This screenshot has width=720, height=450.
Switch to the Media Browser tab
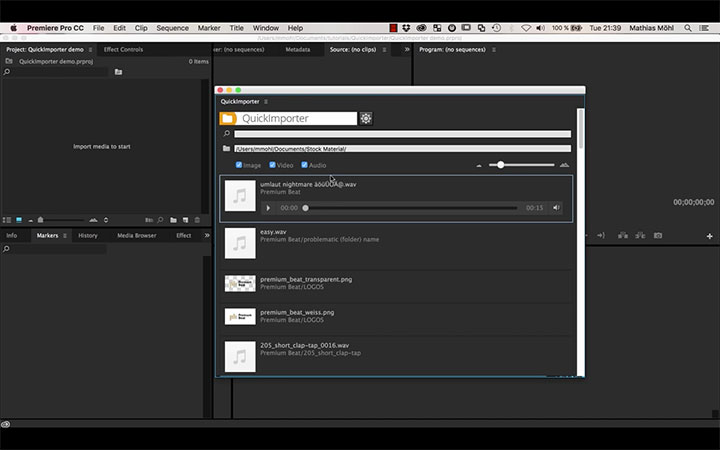pos(136,236)
